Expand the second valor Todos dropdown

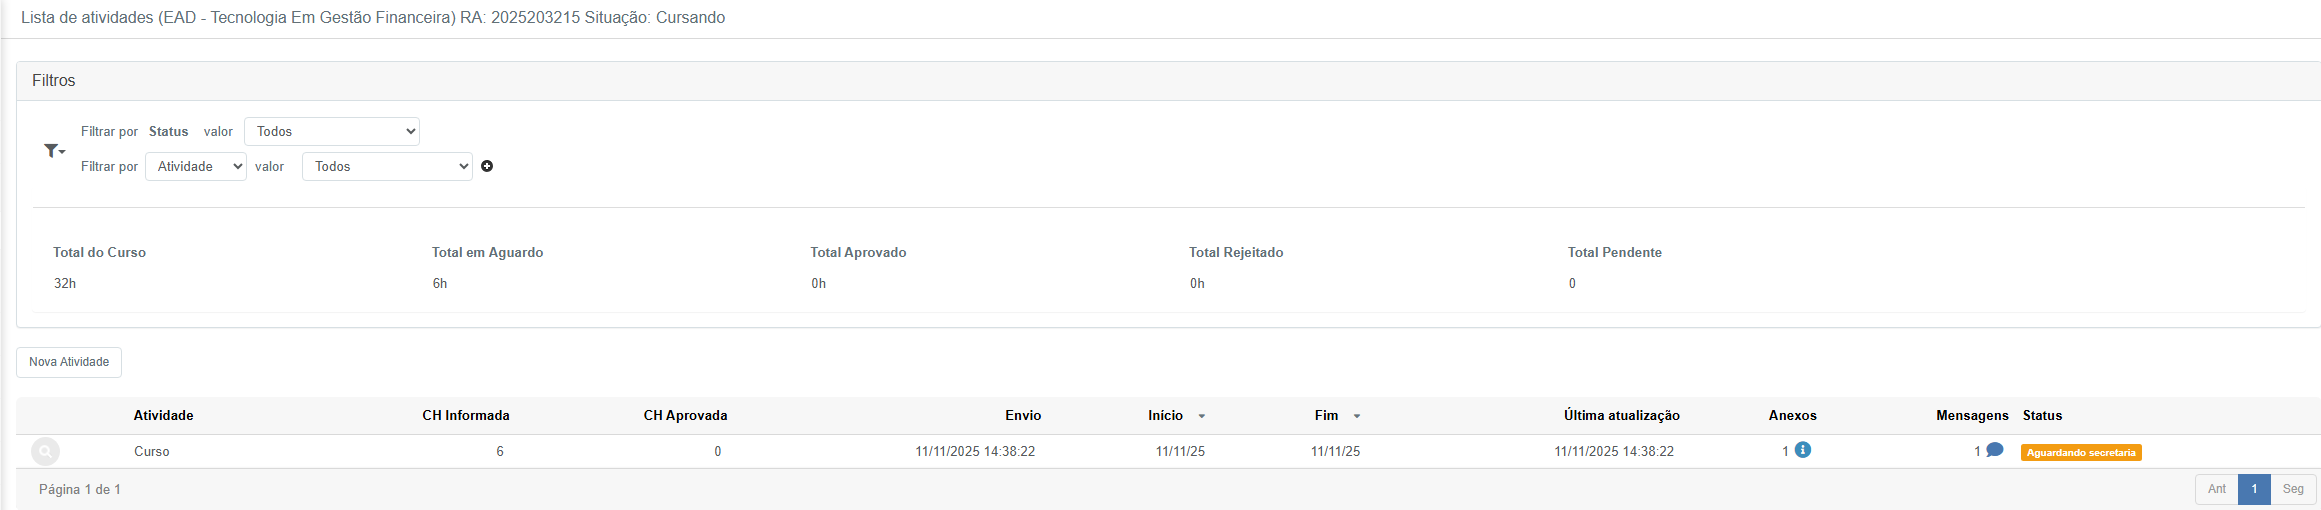[387, 166]
